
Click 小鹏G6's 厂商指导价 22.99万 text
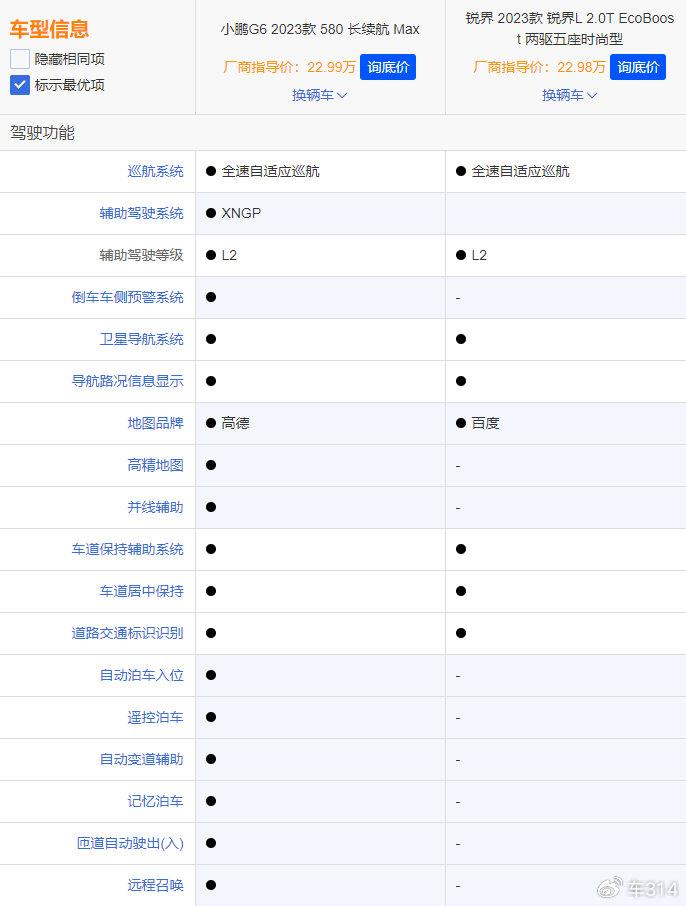click(x=290, y=67)
